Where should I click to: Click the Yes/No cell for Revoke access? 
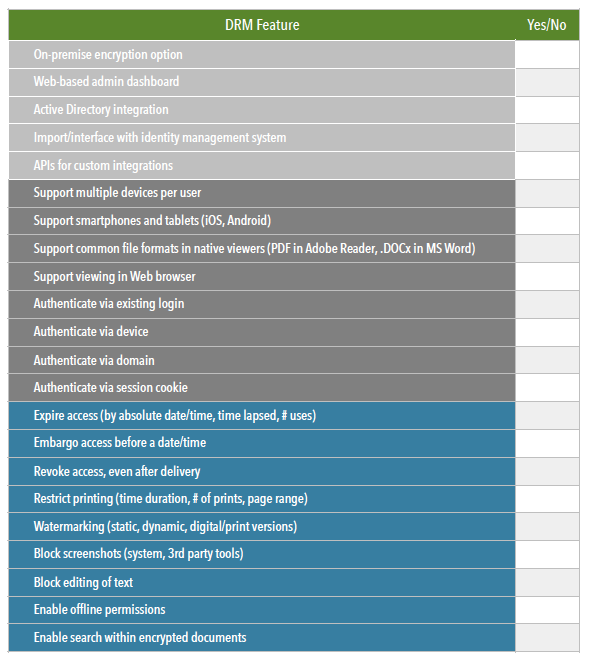[x=547, y=472]
